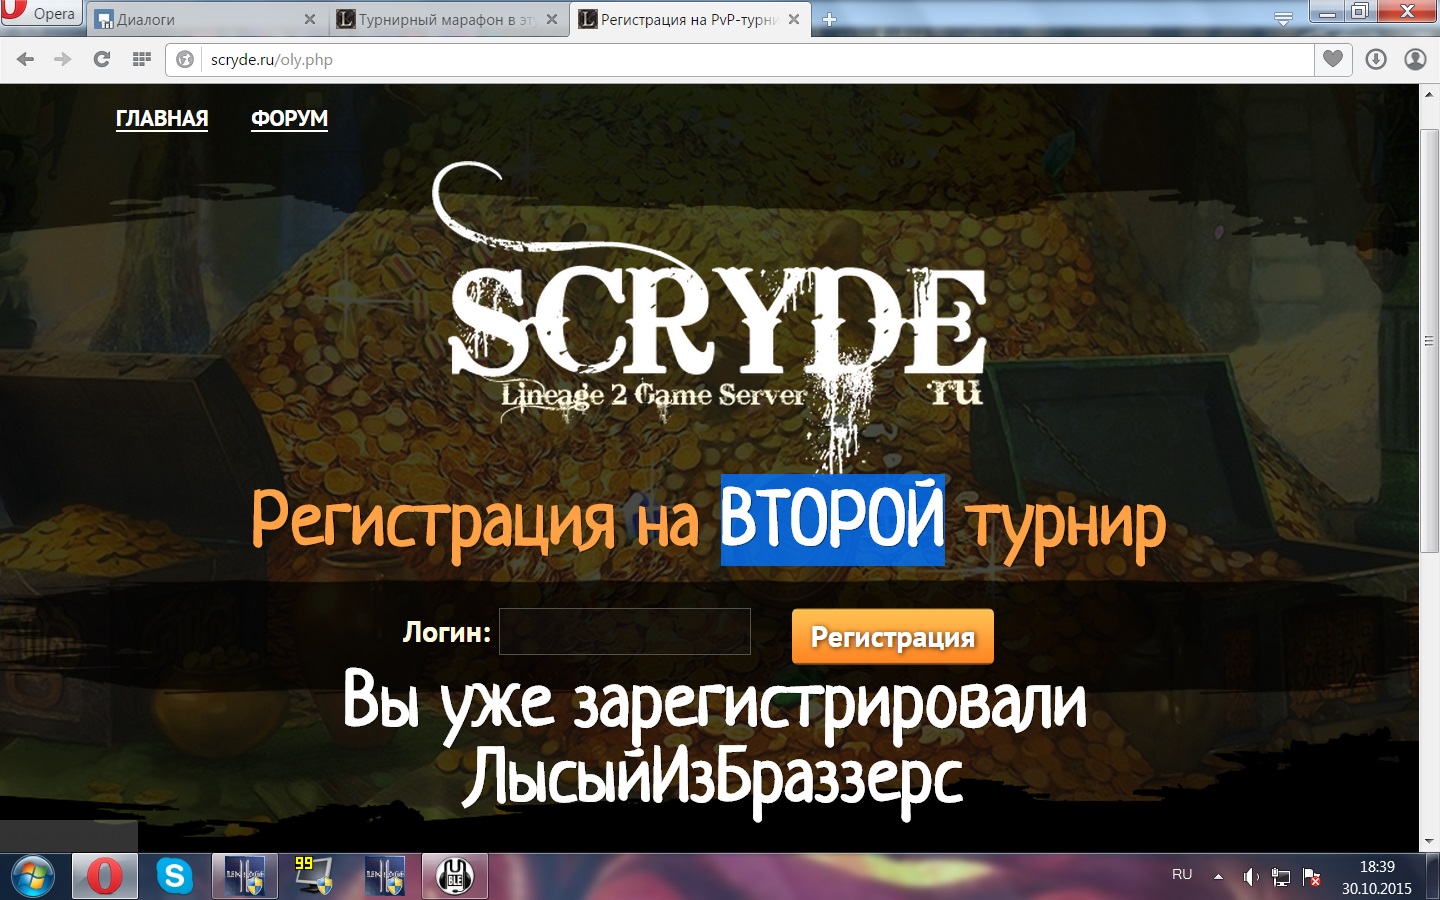Go to the ГЛАВНАЯ page link
This screenshot has height=900, width=1440.
click(x=162, y=118)
